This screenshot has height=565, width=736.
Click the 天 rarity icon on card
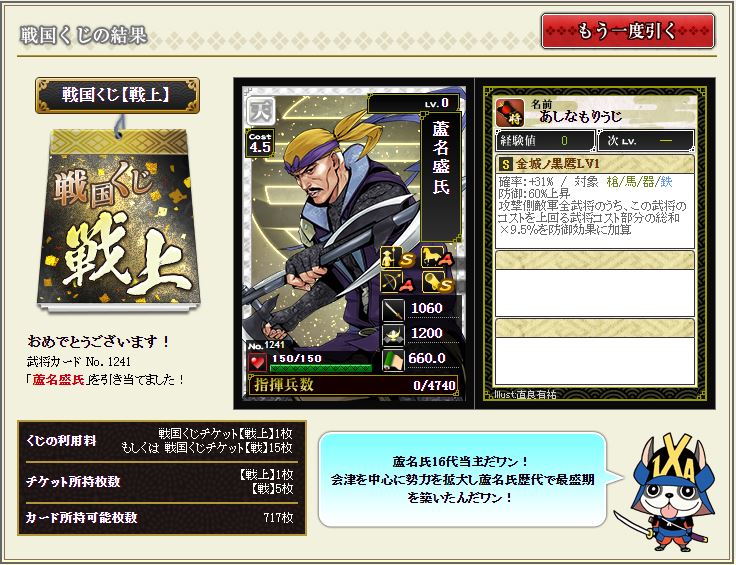pyautogui.click(x=261, y=110)
